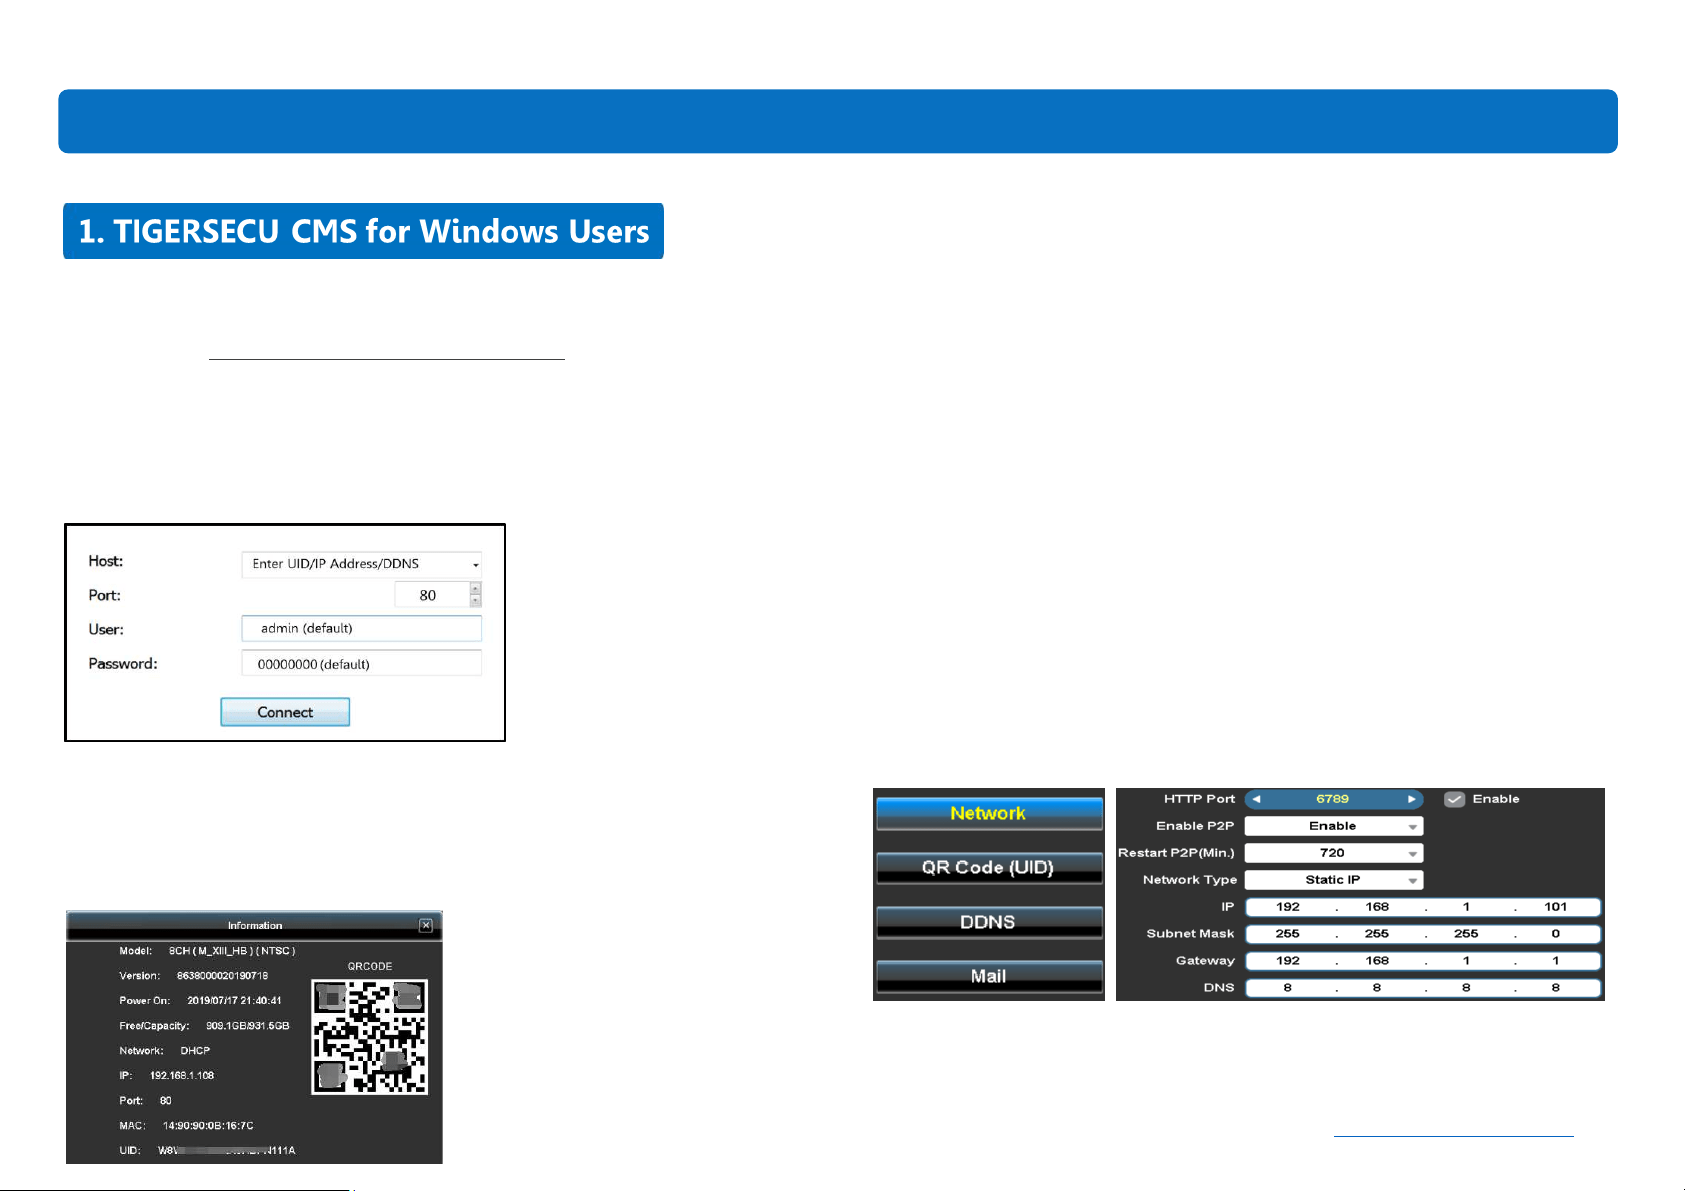Screen dimensions: 1685x1191
Task: Open the Host UID/IP Address/DDNS dropdown
Action: 475,565
